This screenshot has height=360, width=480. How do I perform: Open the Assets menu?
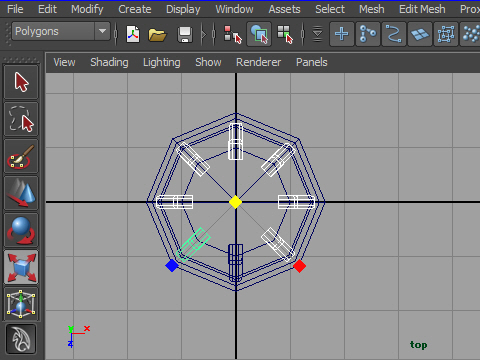(x=284, y=9)
